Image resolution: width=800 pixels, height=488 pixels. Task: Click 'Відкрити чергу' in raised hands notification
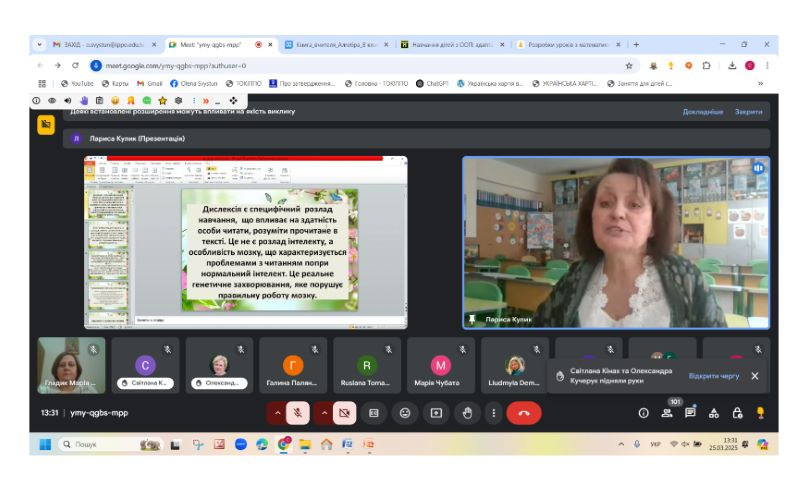point(714,376)
